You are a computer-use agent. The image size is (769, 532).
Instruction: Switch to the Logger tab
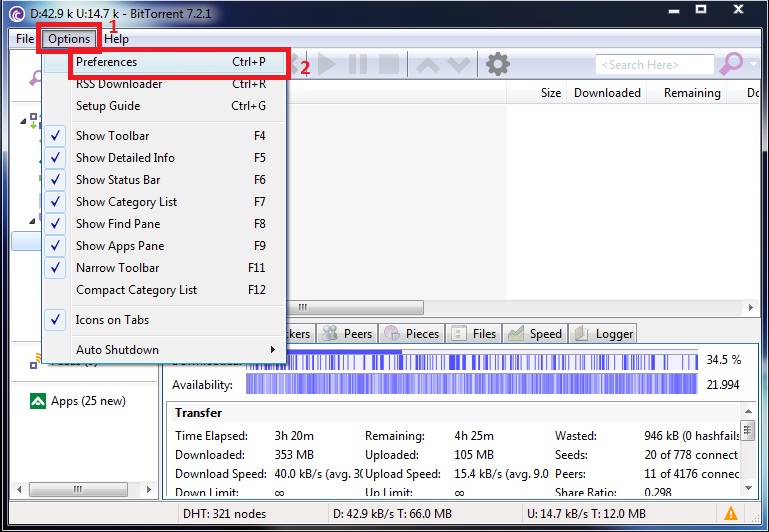(603, 334)
